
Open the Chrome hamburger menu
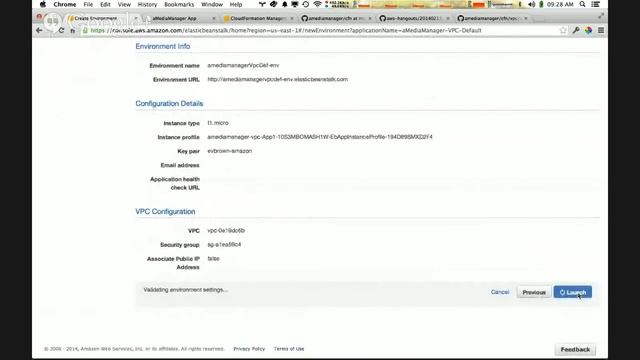coord(601,31)
